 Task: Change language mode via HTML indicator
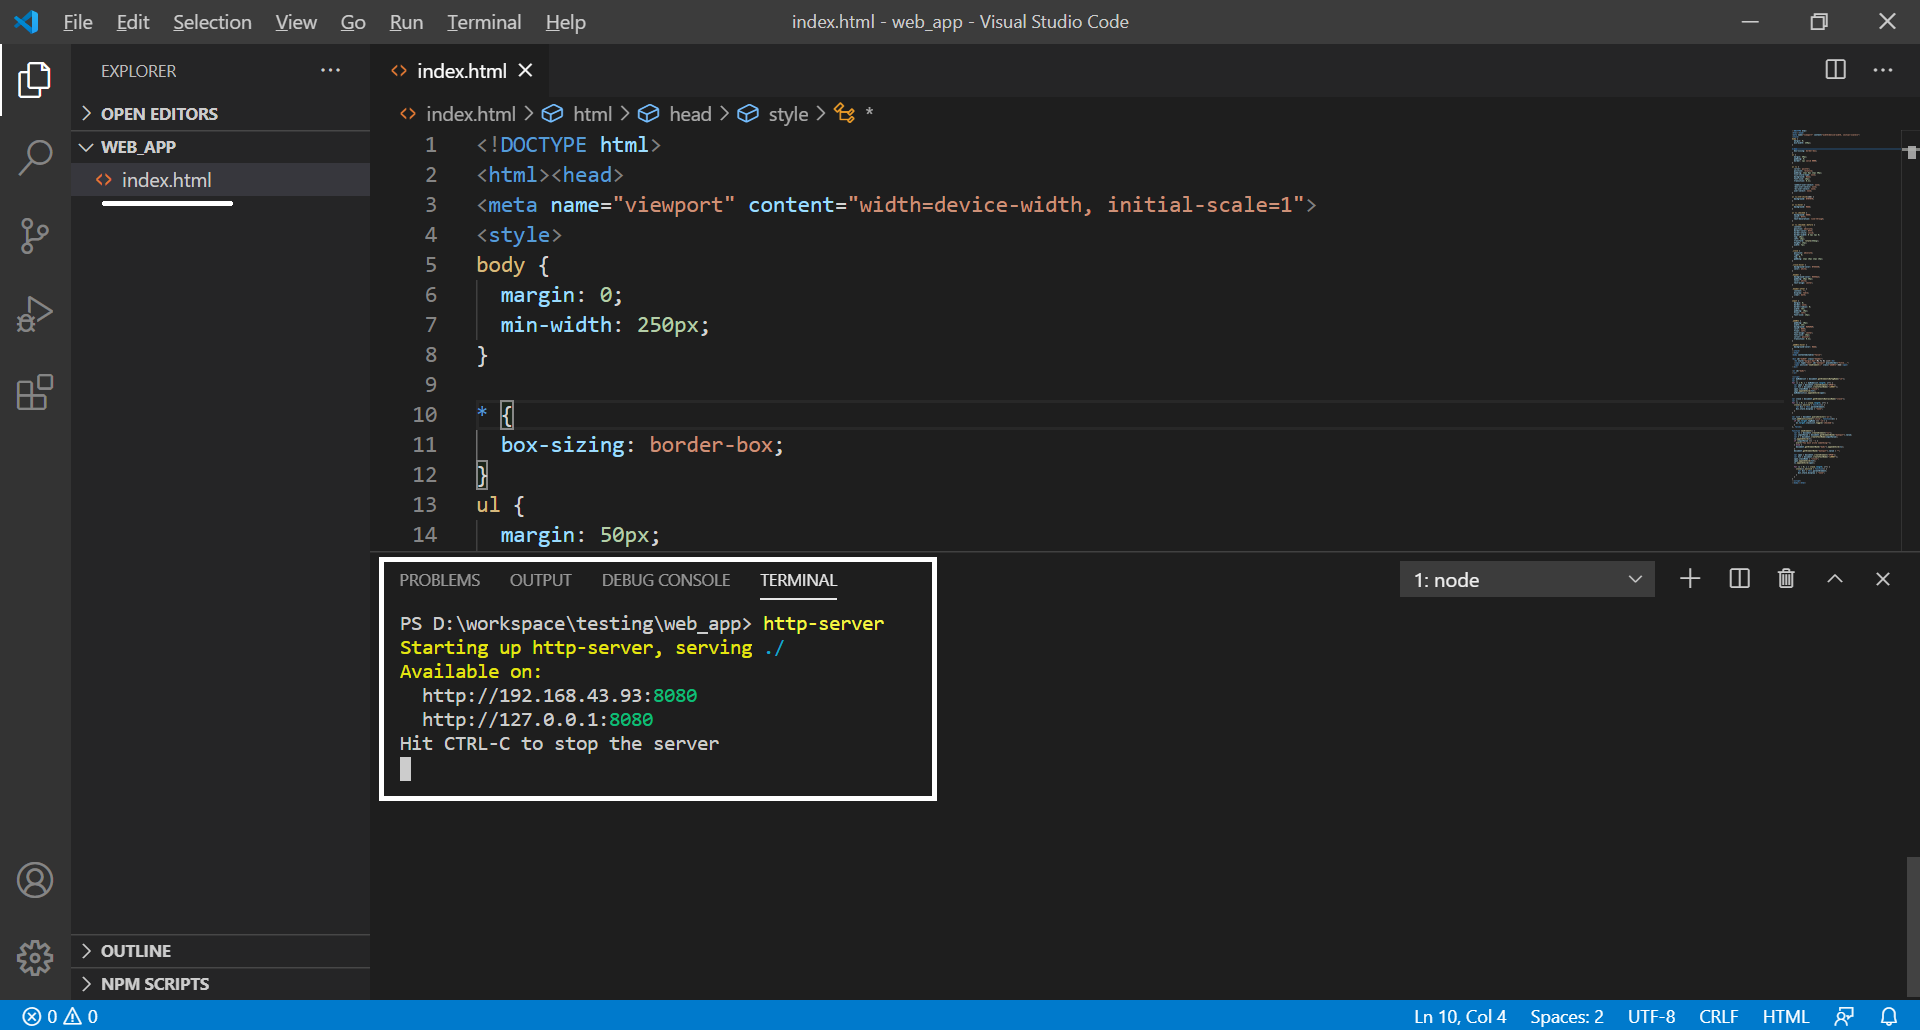(1786, 1016)
